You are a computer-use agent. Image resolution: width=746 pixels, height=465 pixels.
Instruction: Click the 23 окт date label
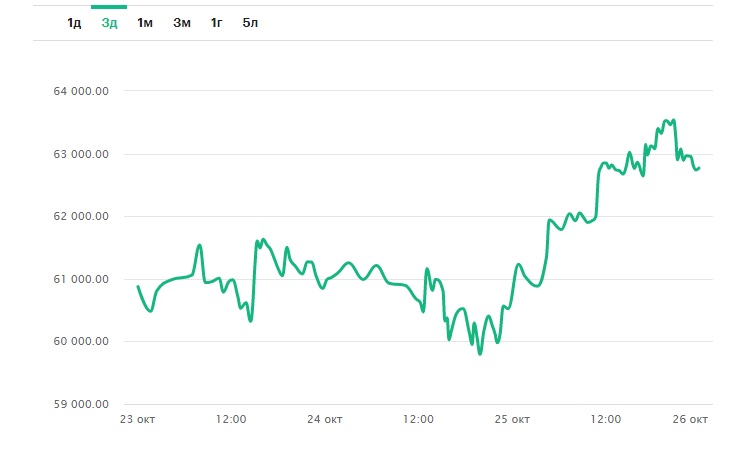tap(138, 419)
